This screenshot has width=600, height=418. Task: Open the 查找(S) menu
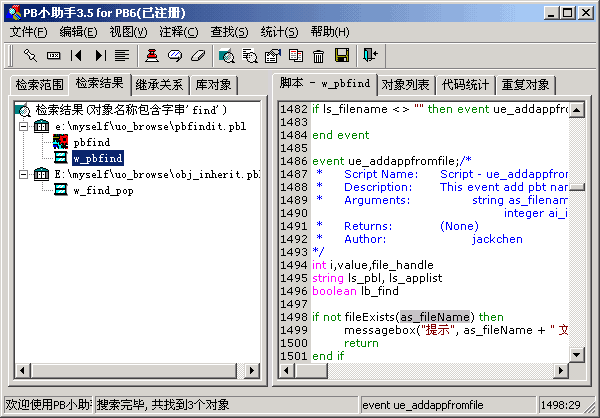tap(228, 31)
